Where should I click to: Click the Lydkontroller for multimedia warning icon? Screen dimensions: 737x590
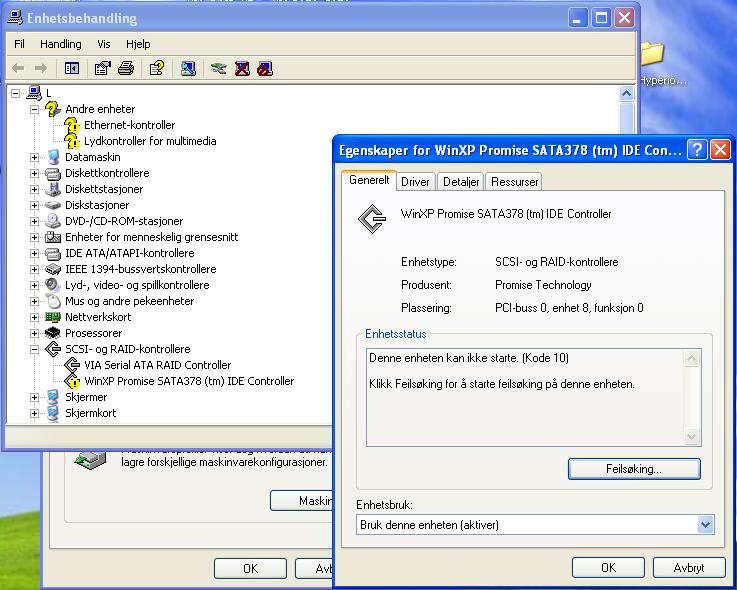coord(71,141)
